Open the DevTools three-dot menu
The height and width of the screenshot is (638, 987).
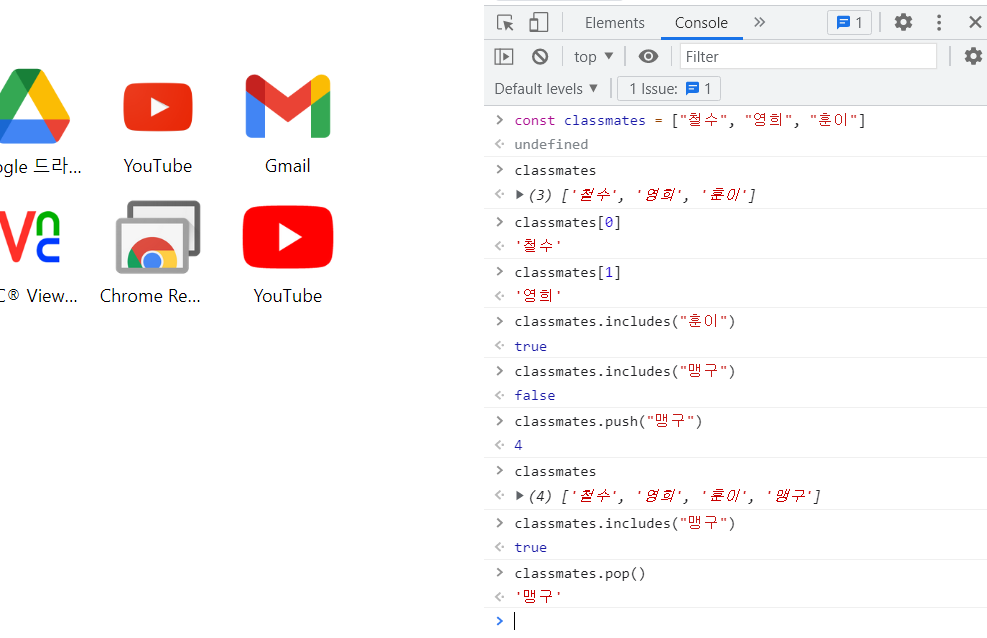click(939, 23)
